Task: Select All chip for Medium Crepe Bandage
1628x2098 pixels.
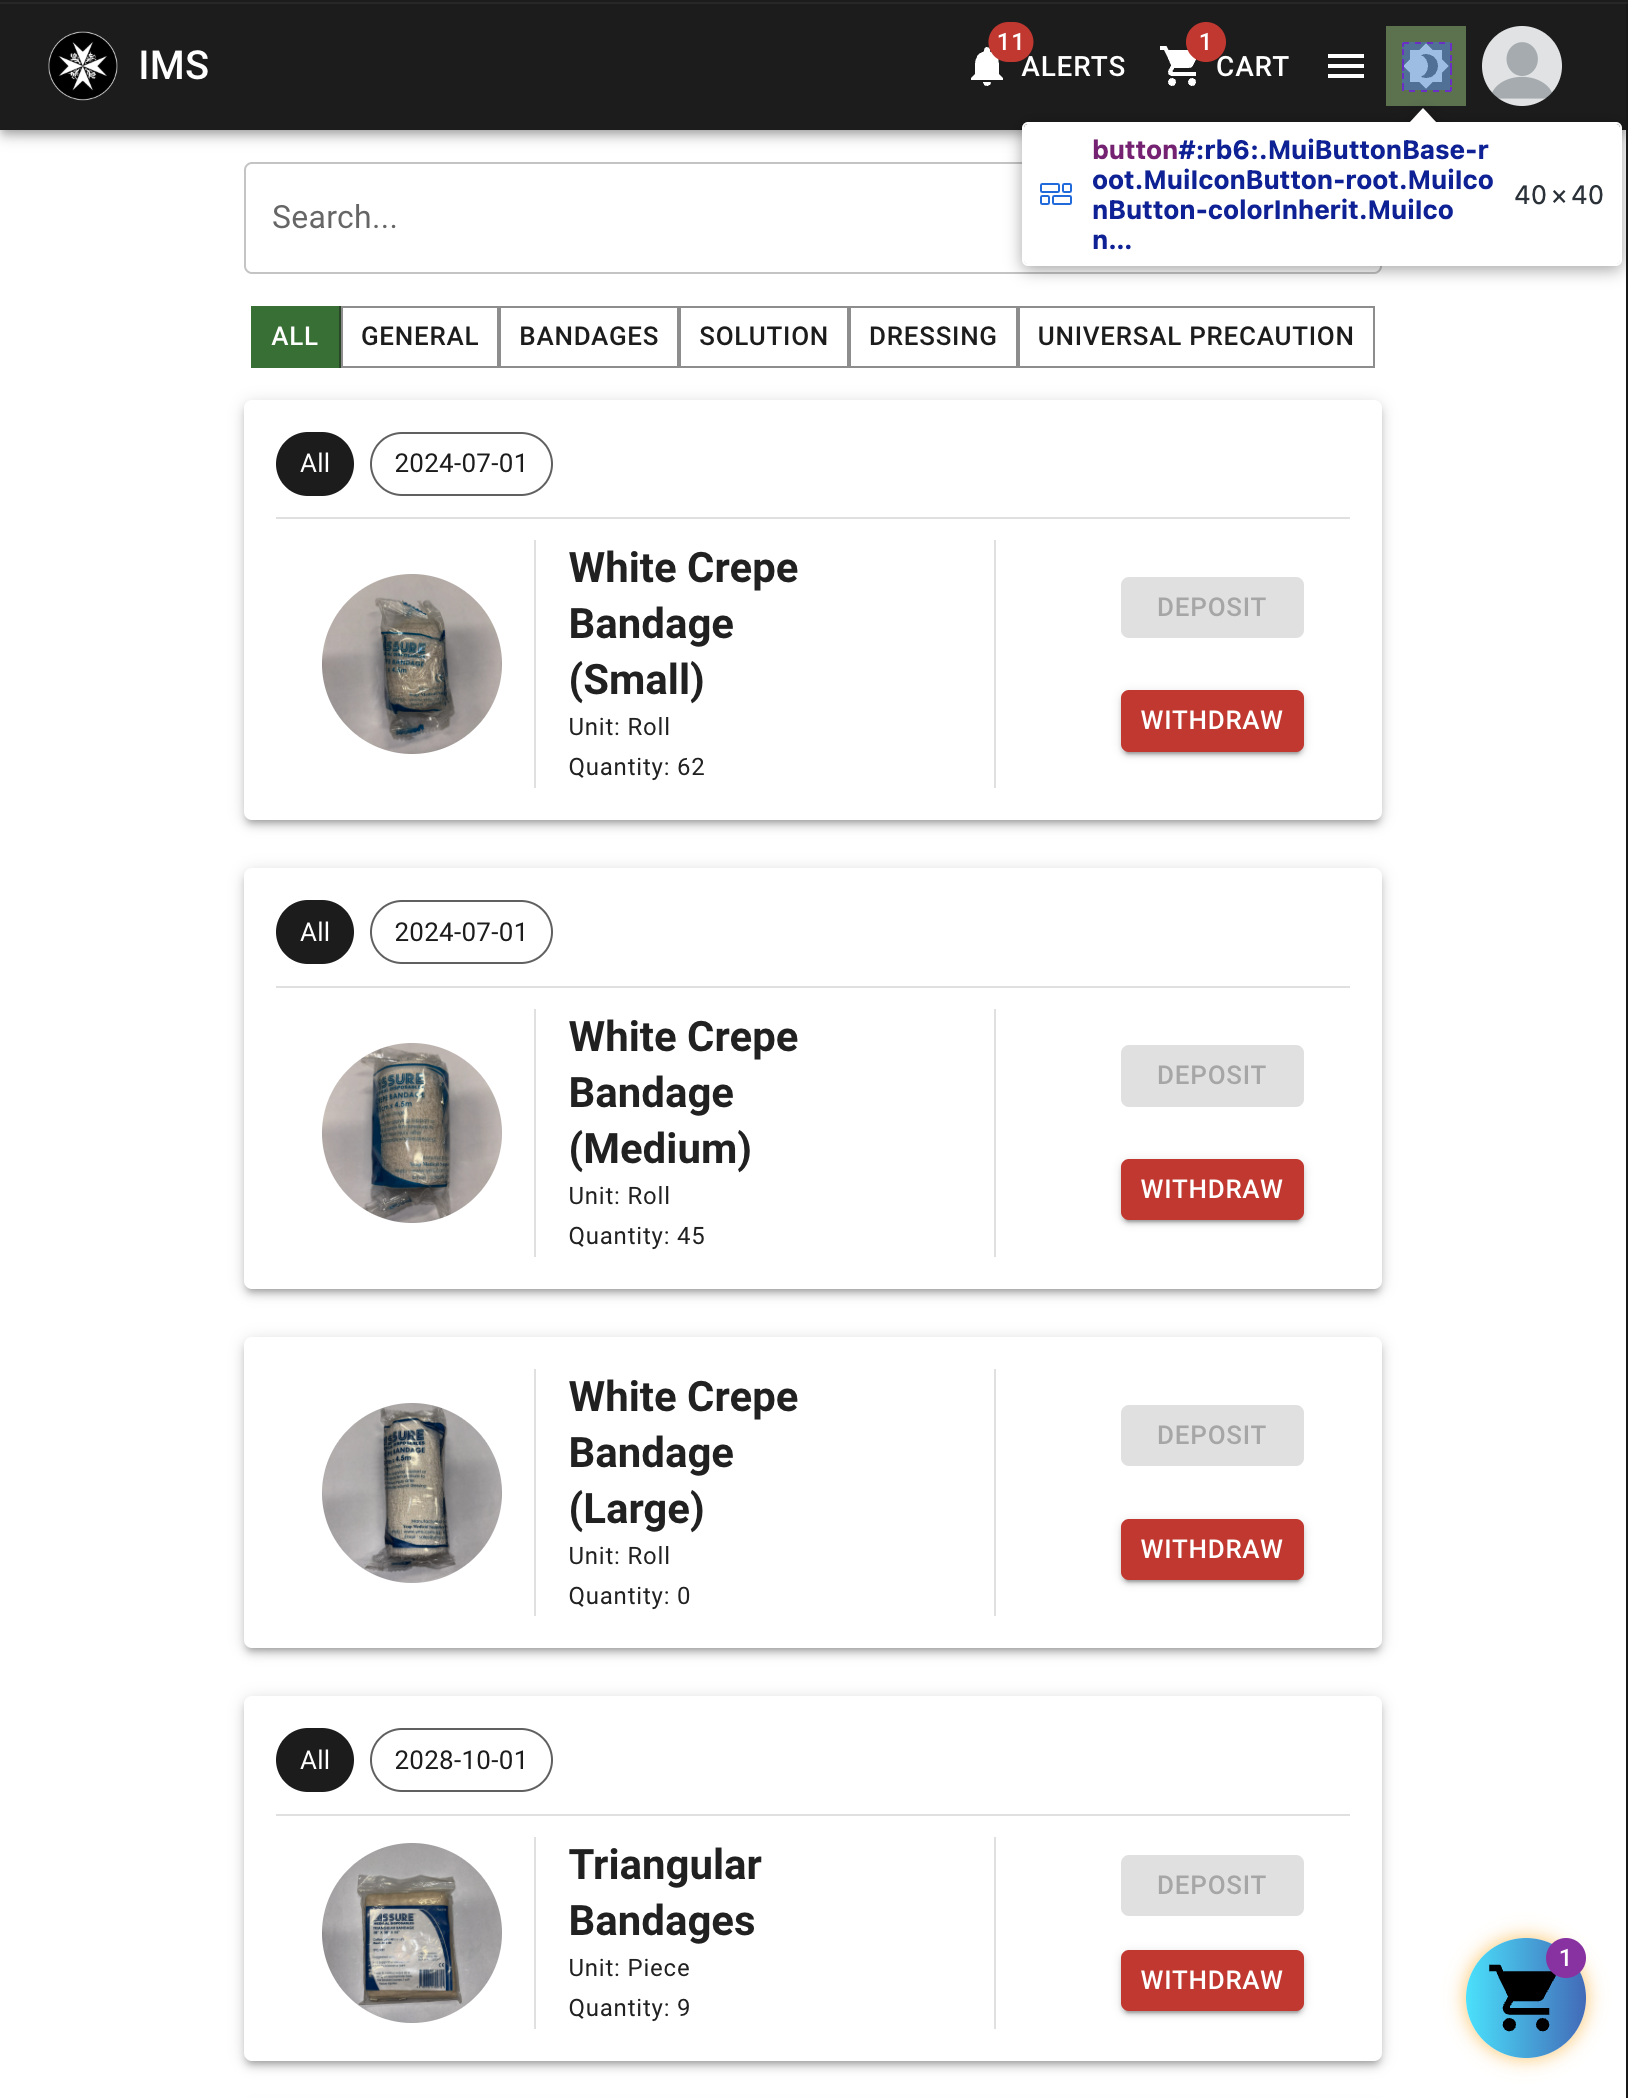Action: pos(315,933)
